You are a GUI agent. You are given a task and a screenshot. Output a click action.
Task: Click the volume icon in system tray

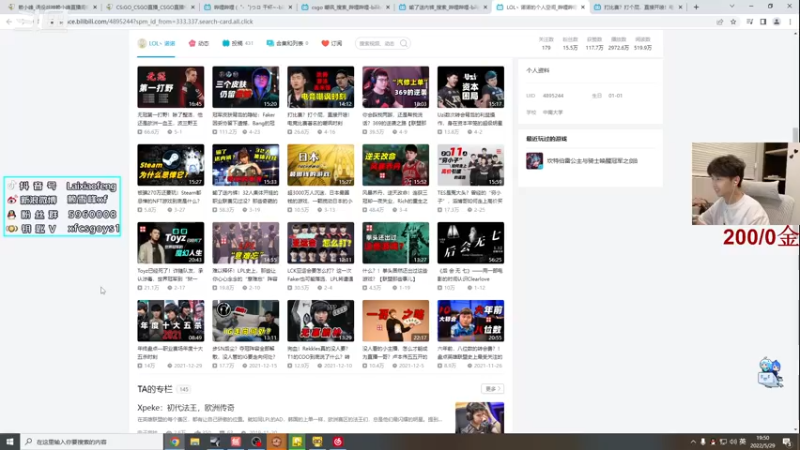[x=733, y=442]
